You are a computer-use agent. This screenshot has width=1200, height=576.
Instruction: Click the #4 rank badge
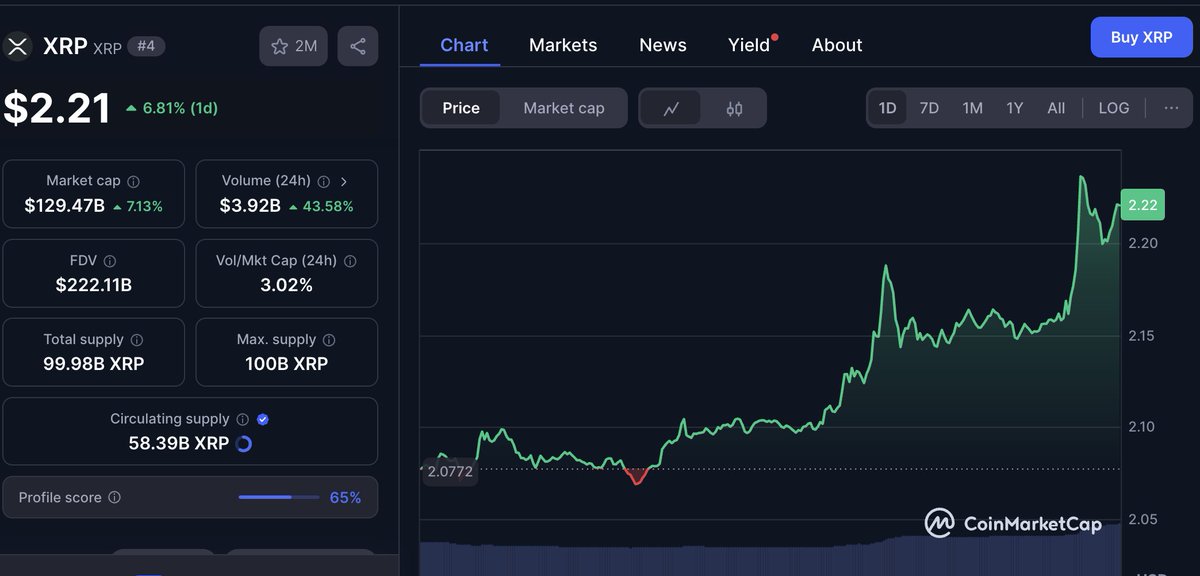[147, 47]
